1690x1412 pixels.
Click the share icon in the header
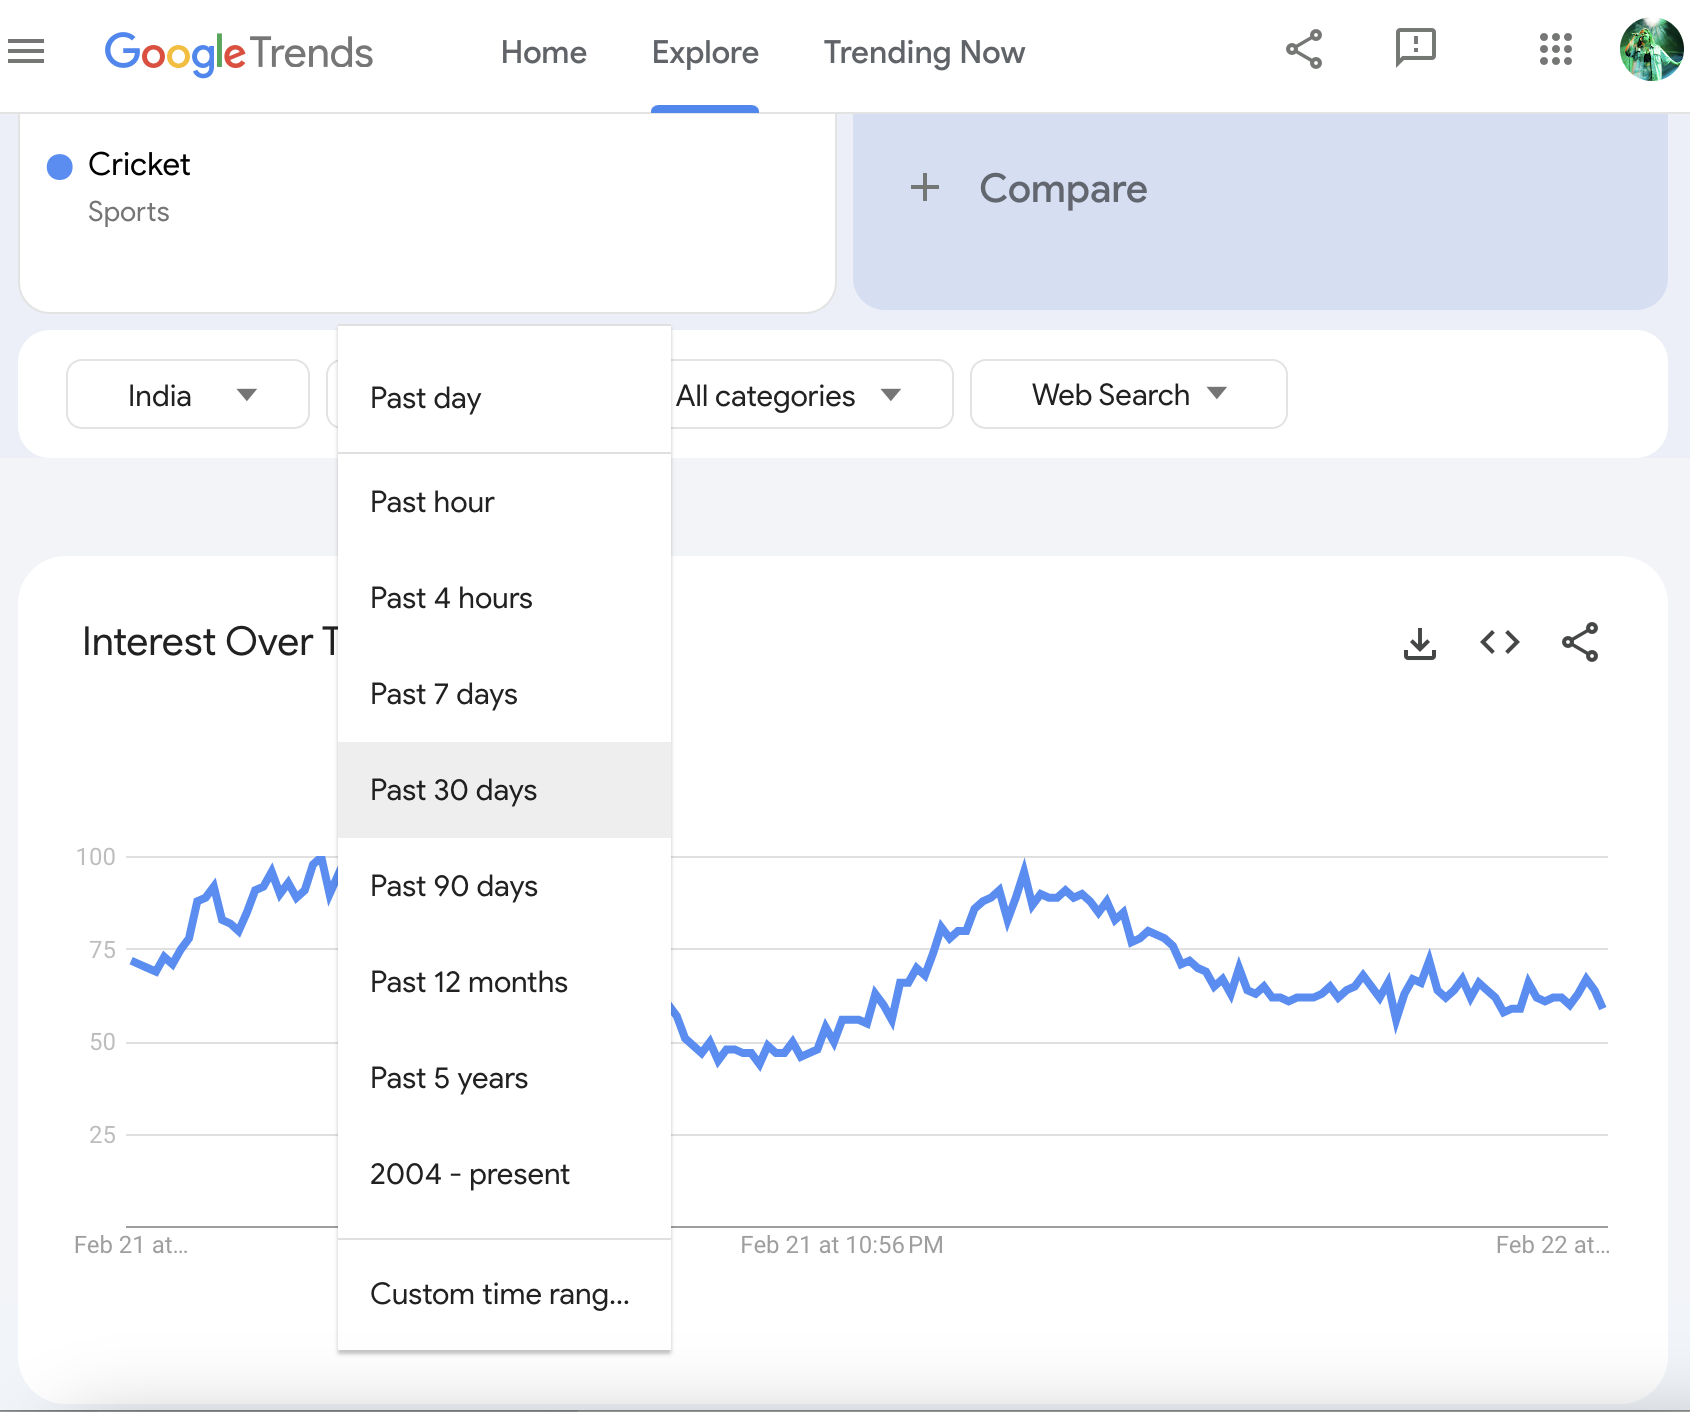(x=1304, y=49)
